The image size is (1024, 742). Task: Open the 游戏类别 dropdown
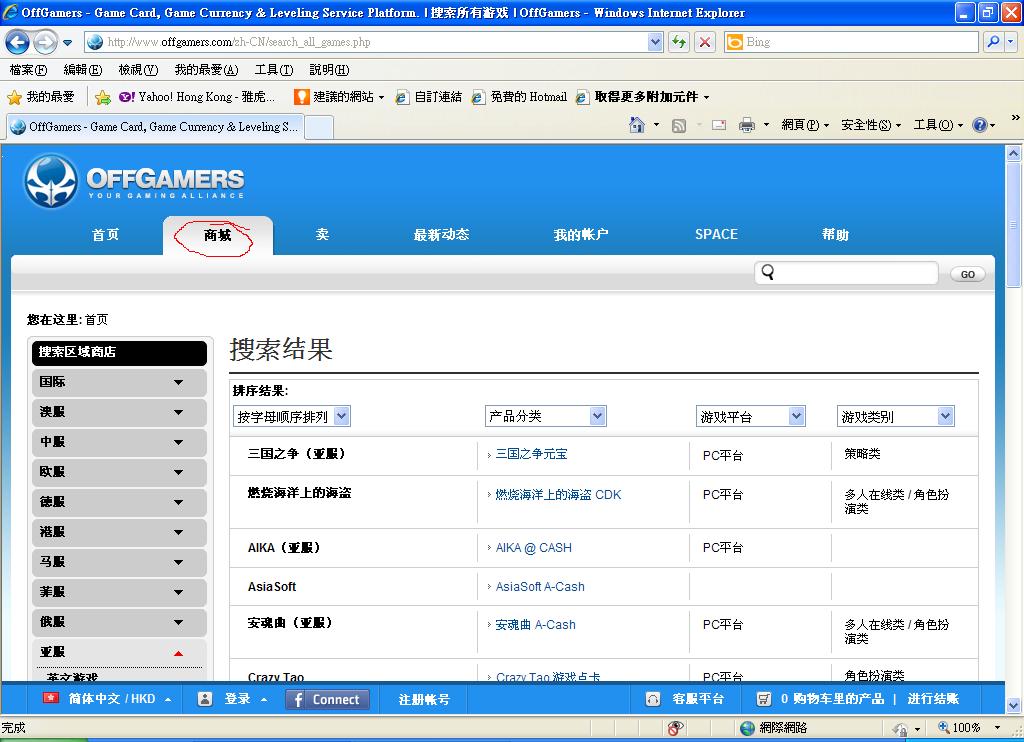point(895,417)
